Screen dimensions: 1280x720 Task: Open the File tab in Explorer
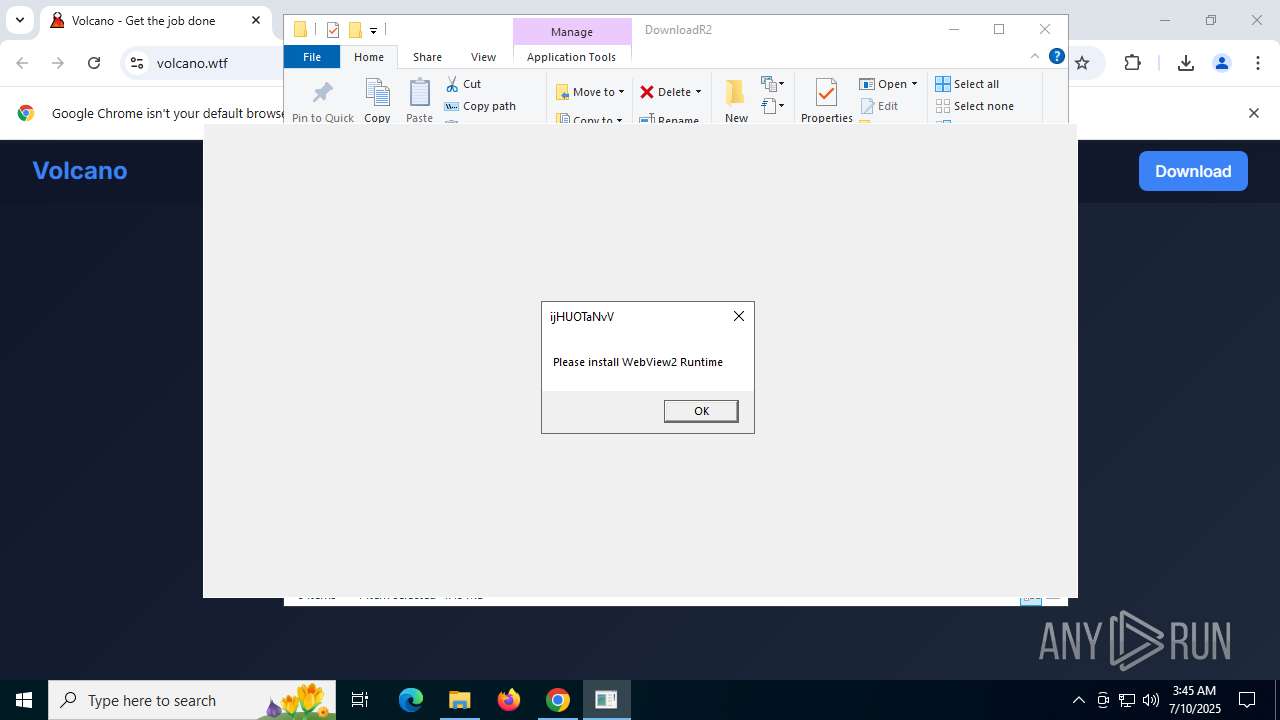pyautogui.click(x=312, y=57)
